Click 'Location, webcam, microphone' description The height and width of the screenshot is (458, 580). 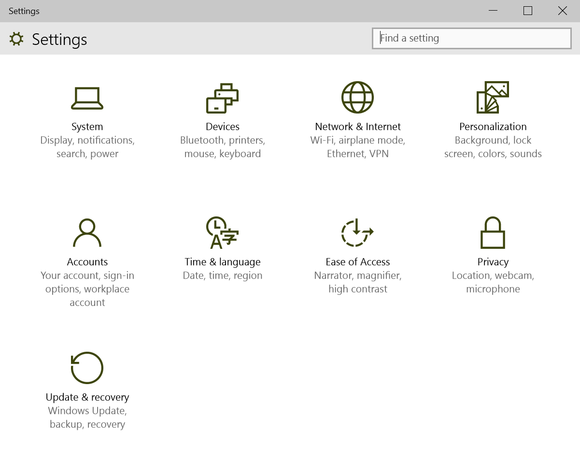[x=493, y=282]
